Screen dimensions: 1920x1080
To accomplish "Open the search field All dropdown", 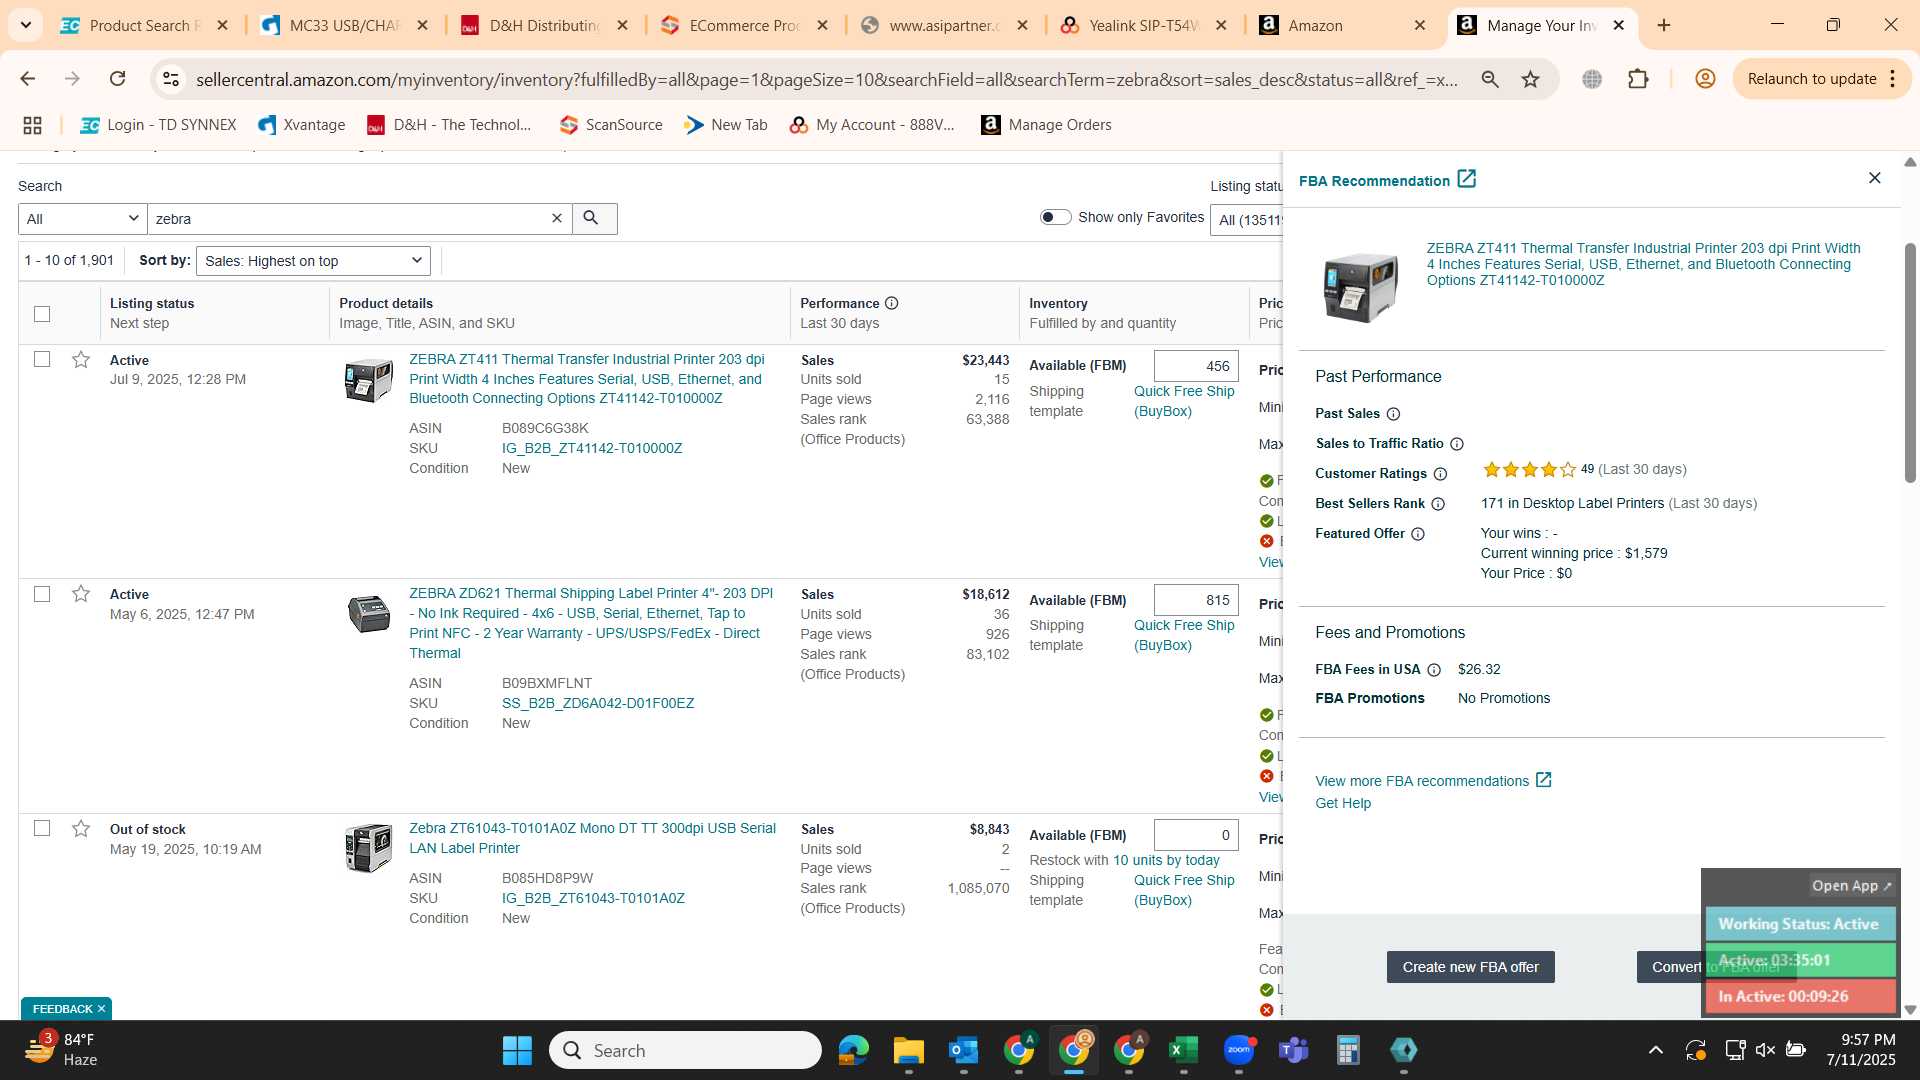I will pos(83,219).
